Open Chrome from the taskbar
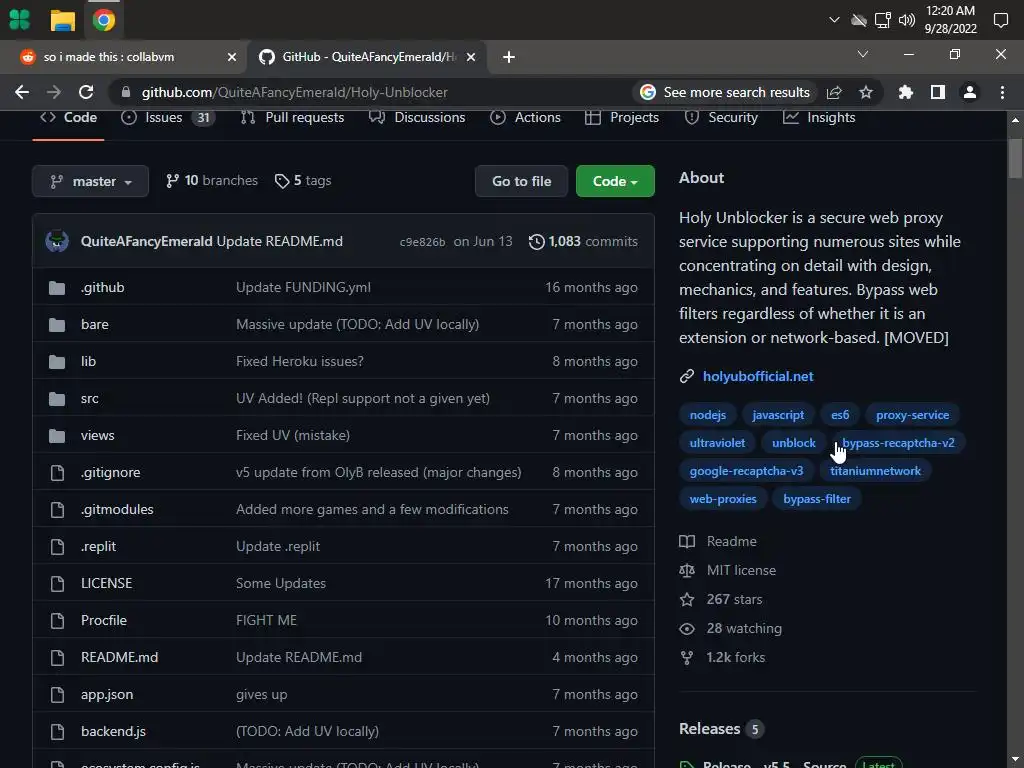The image size is (1024, 768). point(104,20)
